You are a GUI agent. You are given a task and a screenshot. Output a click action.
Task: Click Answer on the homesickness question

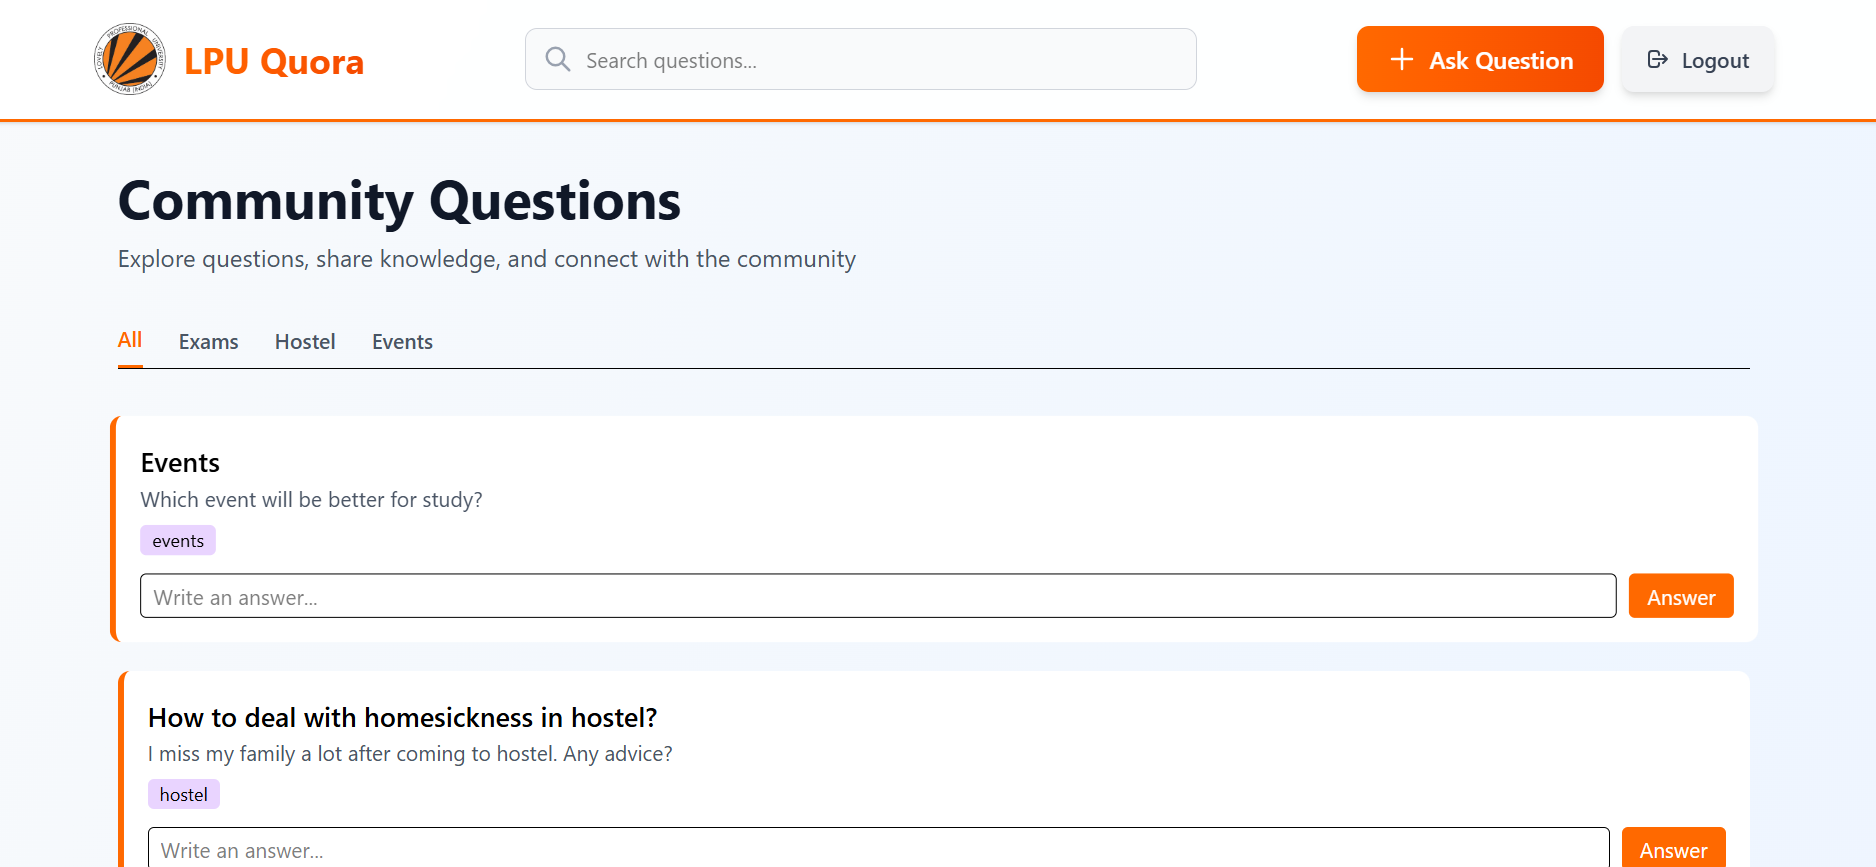[x=1673, y=849]
